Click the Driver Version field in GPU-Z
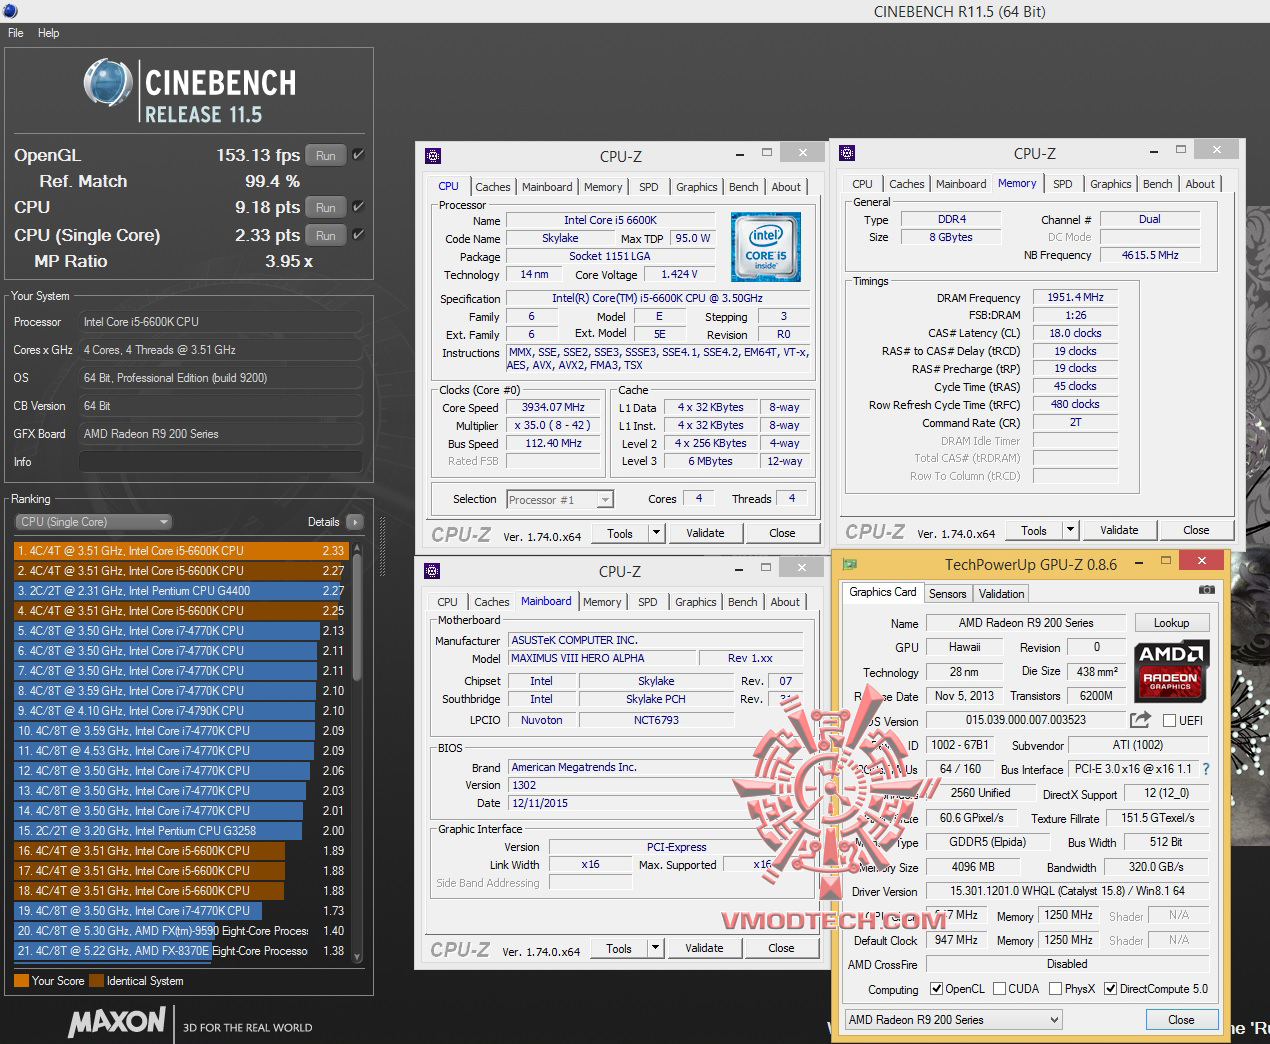The height and width of the screenshot is (1044, 1270). click(x=1066, y=891)
